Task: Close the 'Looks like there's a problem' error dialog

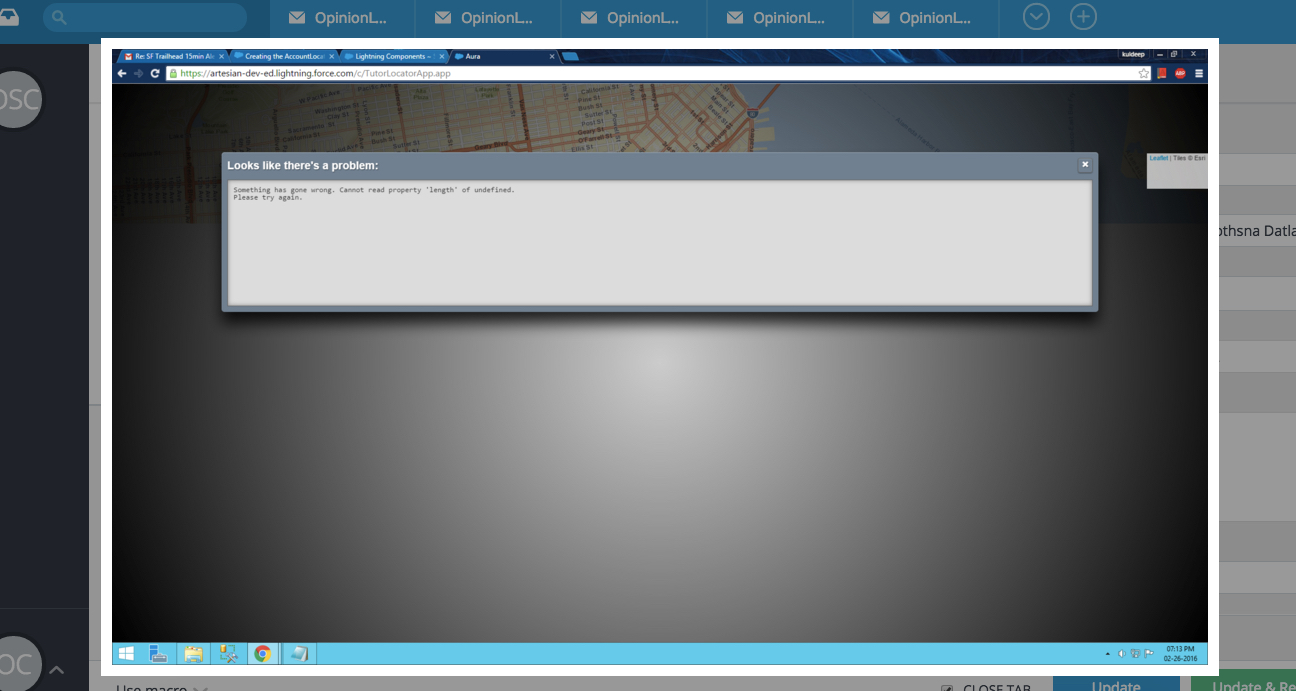Action: [x=1085, y=164]
